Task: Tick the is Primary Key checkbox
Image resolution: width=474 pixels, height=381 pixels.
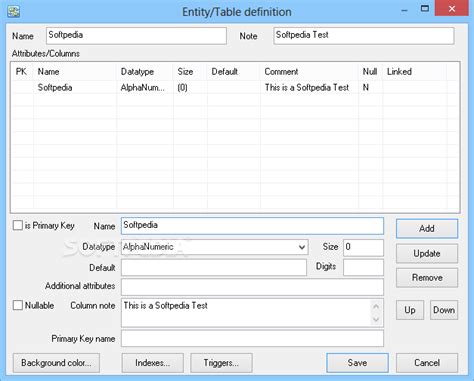Action: click(18, 225)
